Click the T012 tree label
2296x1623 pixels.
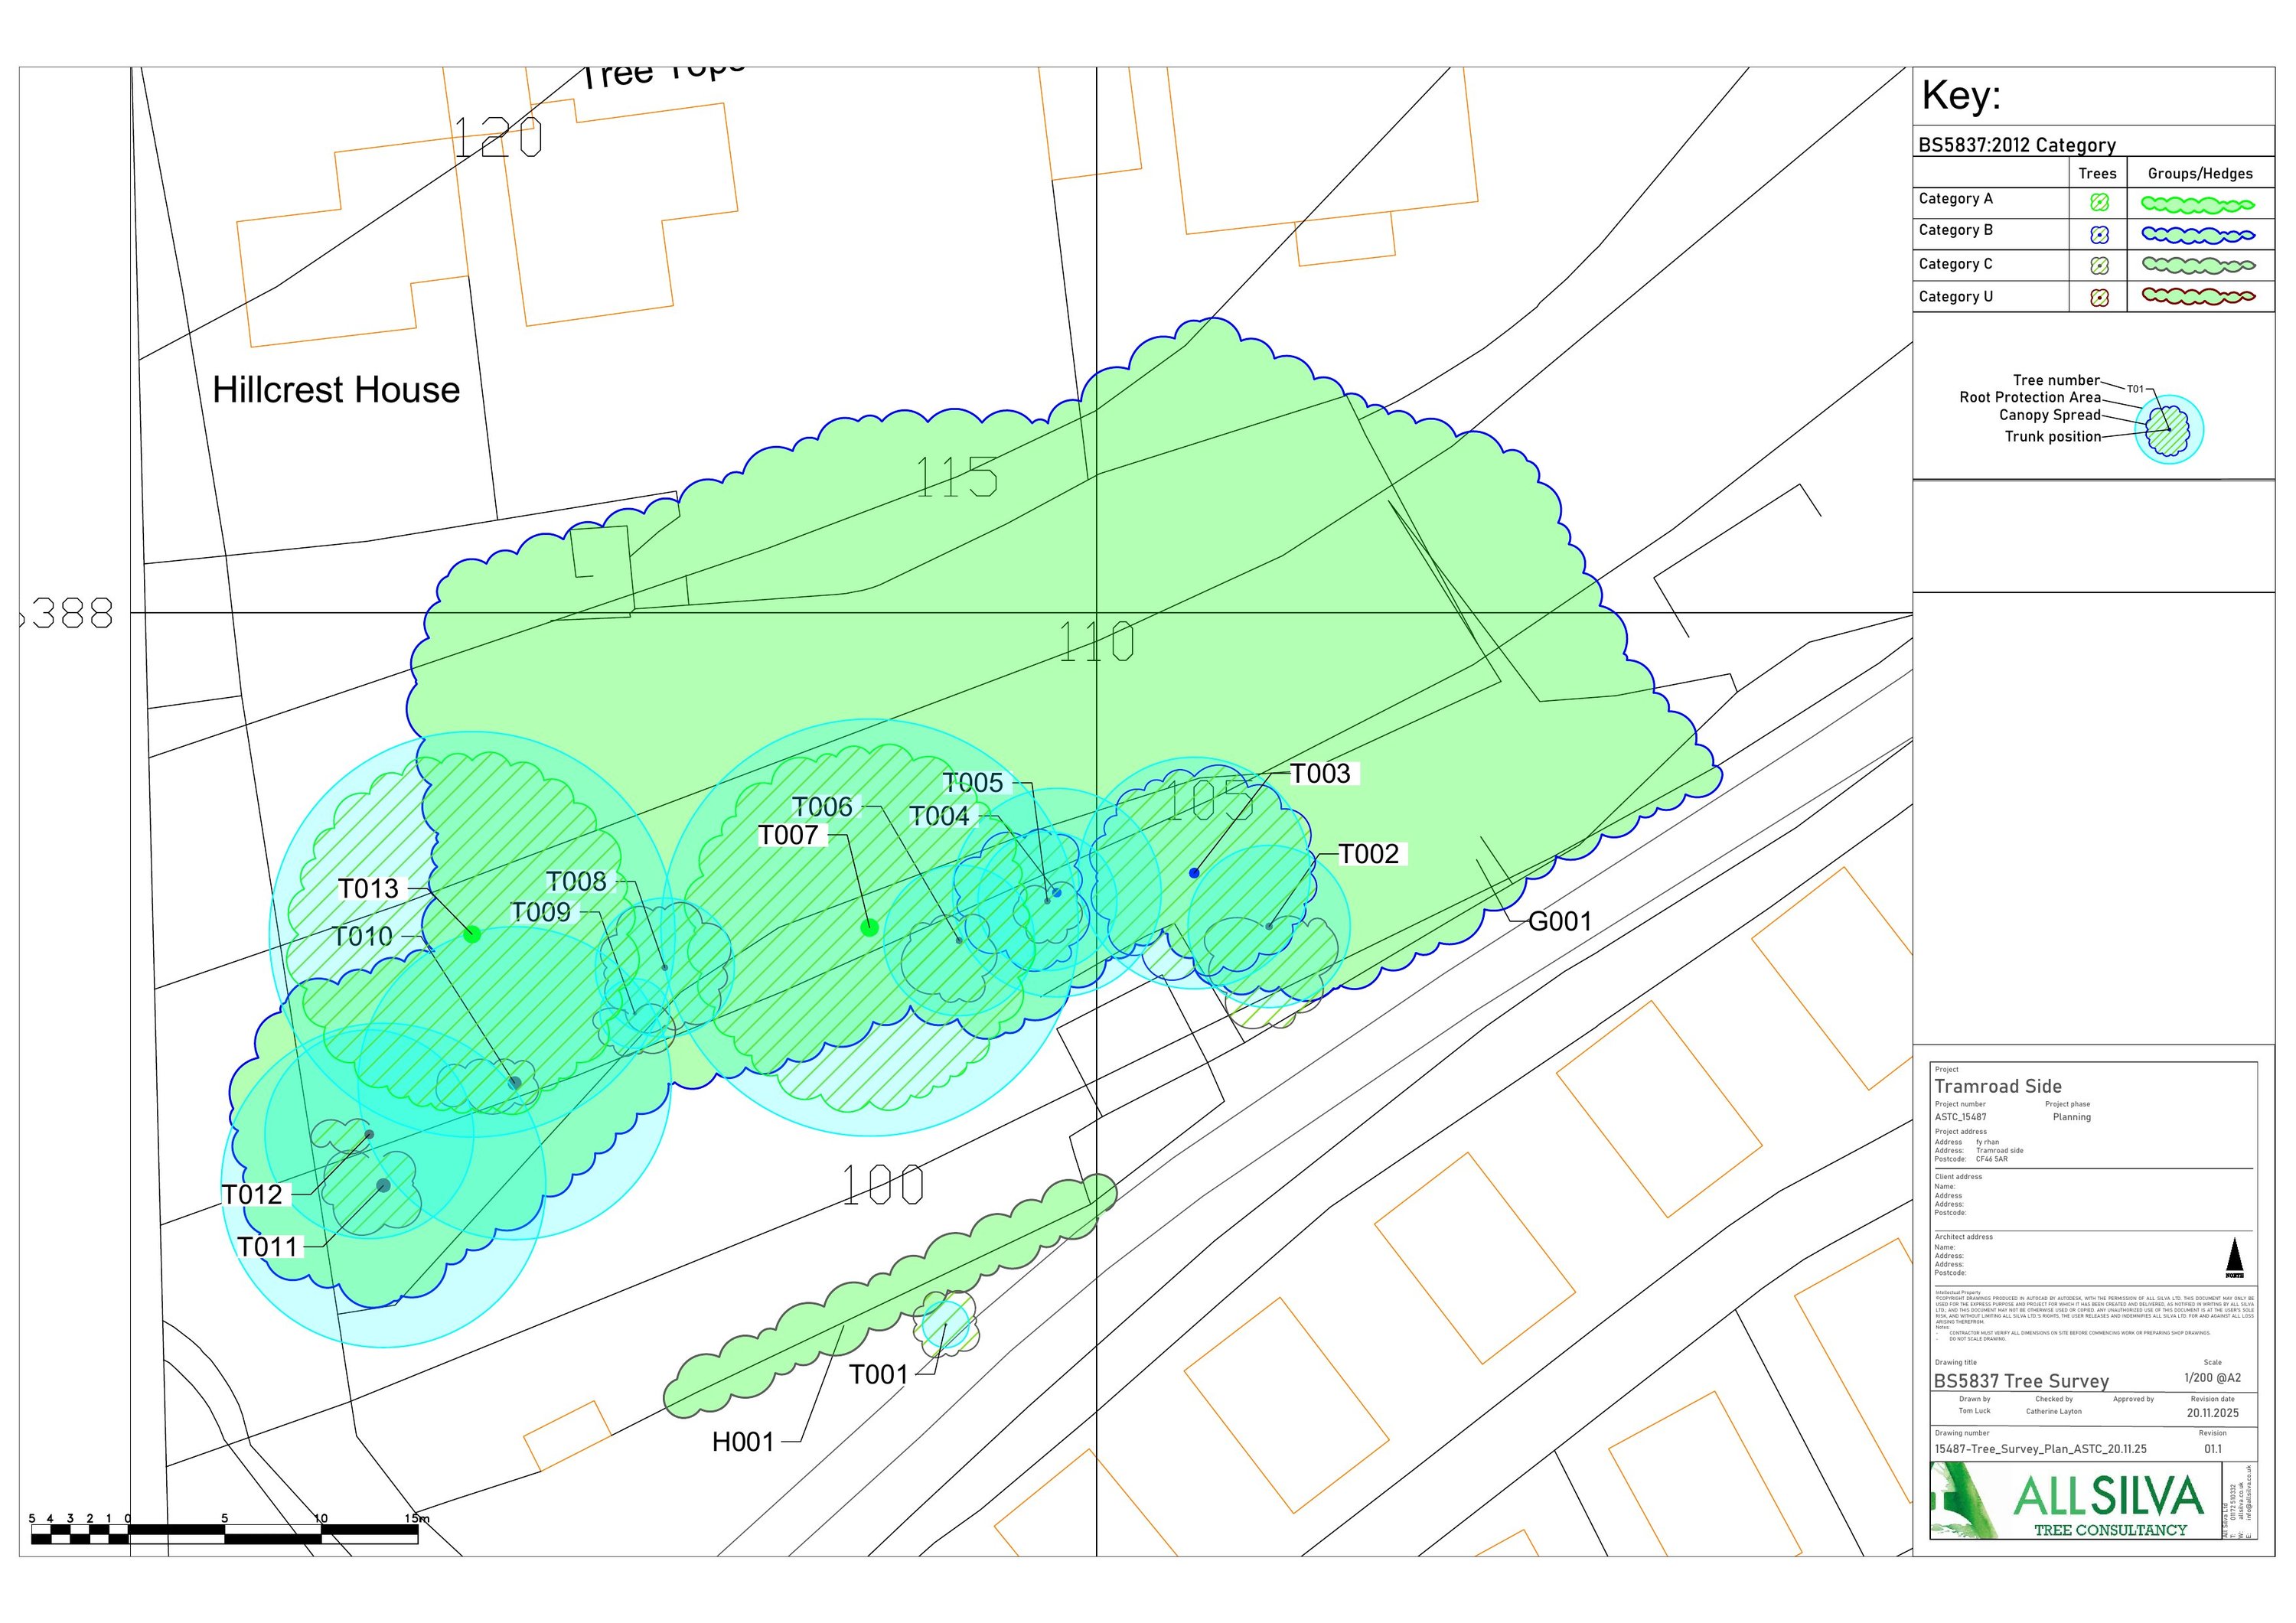252,1194
